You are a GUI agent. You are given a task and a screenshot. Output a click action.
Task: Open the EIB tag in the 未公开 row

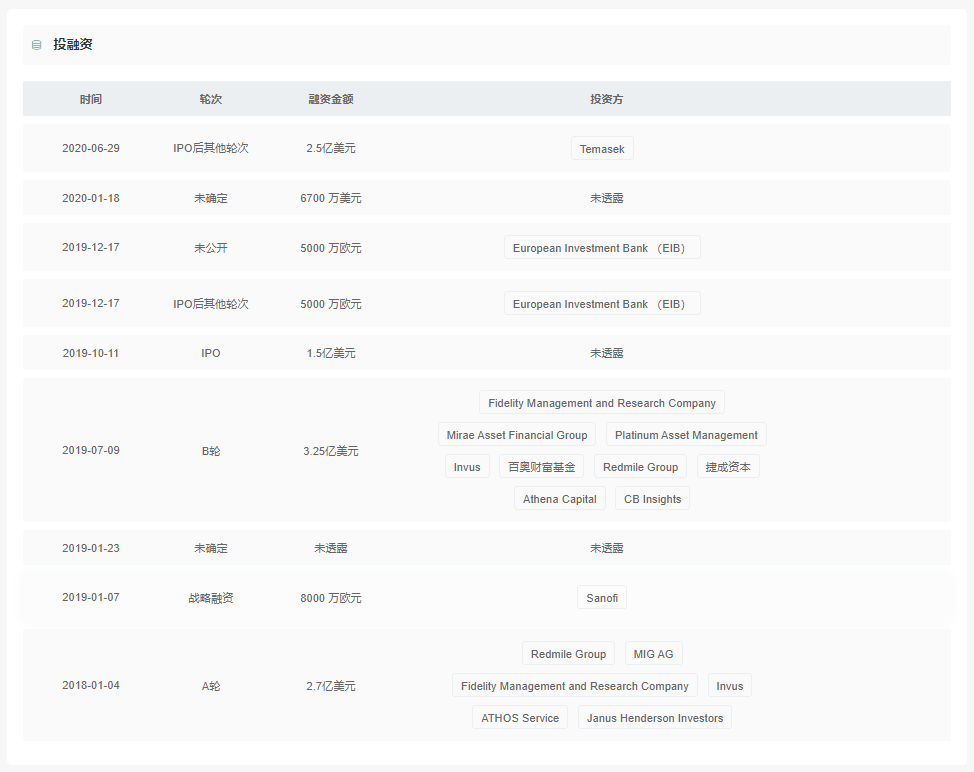point(602,247)
